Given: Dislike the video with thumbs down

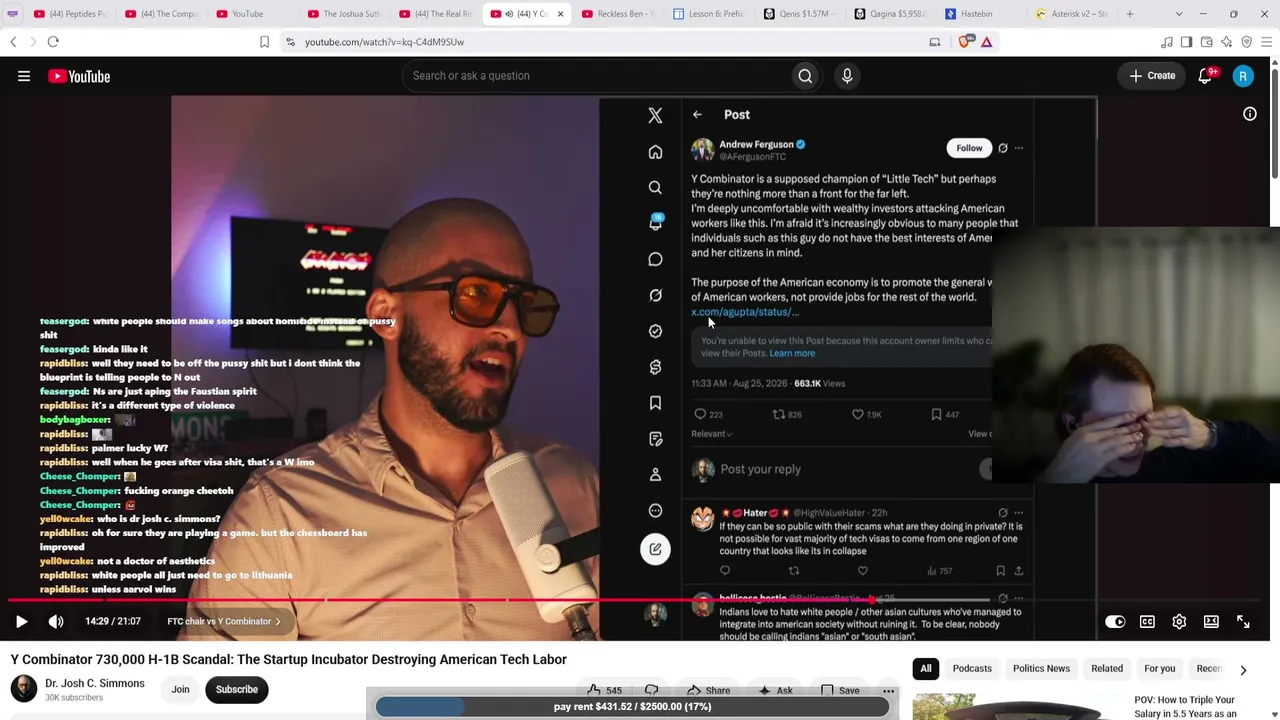Looking at the screenshot, I should pyautogui.click(x=651, y=690).
